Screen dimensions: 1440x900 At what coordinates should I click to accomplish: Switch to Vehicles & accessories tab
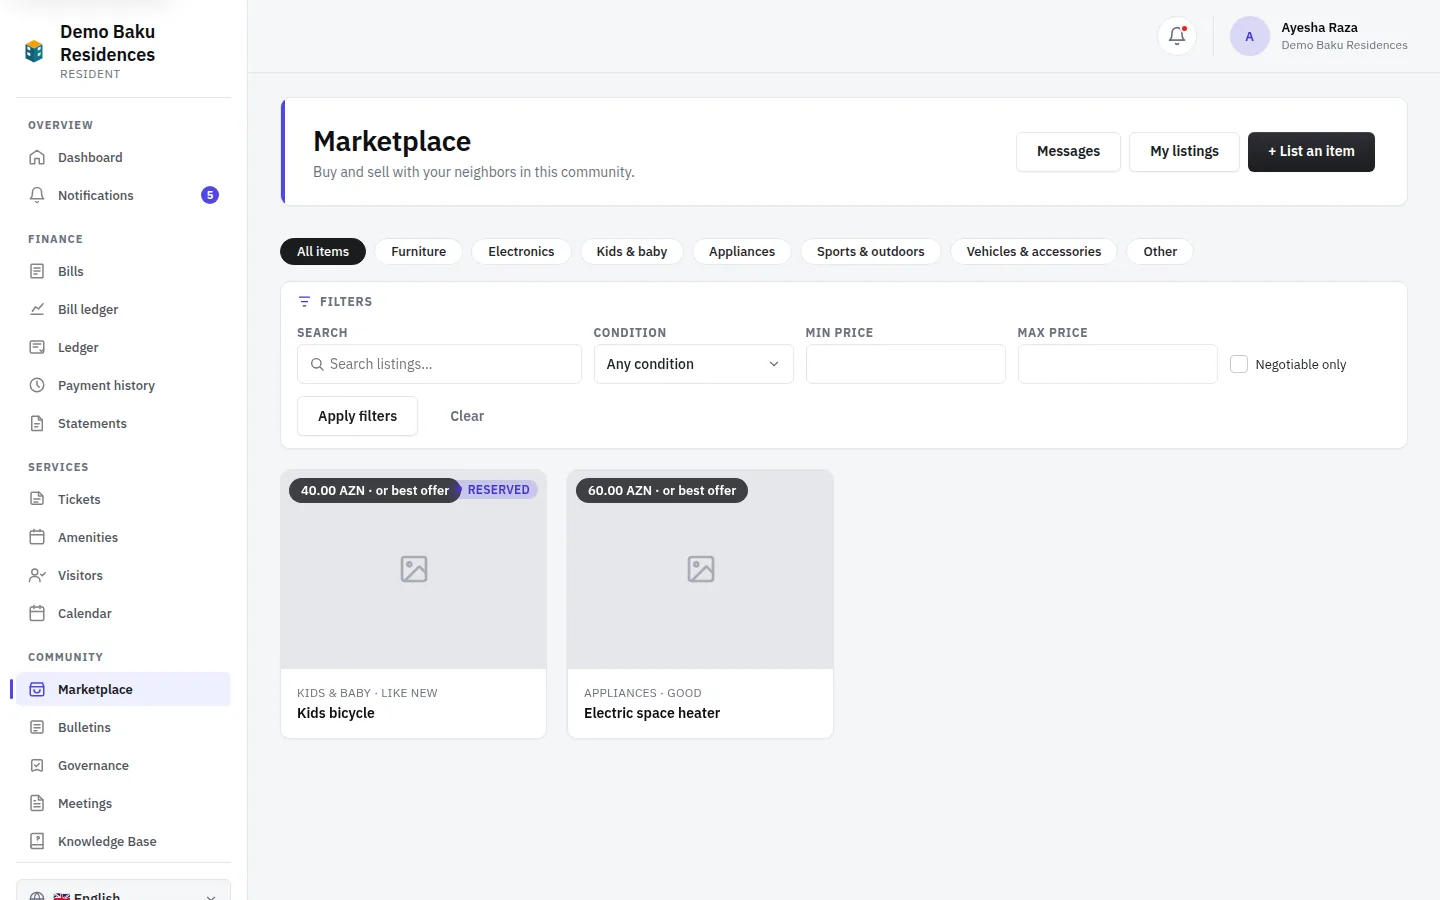click(x=1034, y=251)
